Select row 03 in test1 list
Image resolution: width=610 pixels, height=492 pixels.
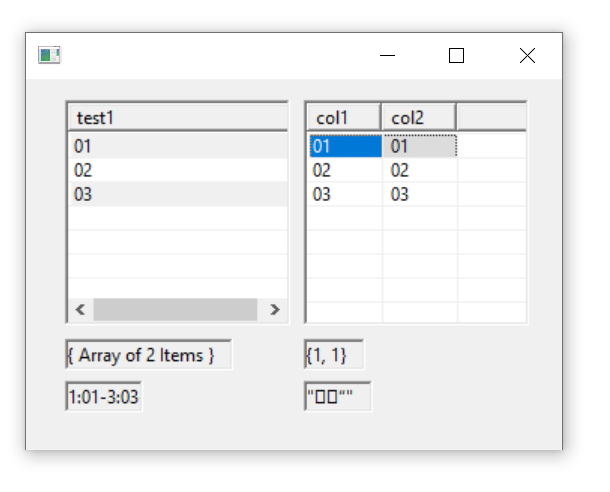[x=176, y=194]
